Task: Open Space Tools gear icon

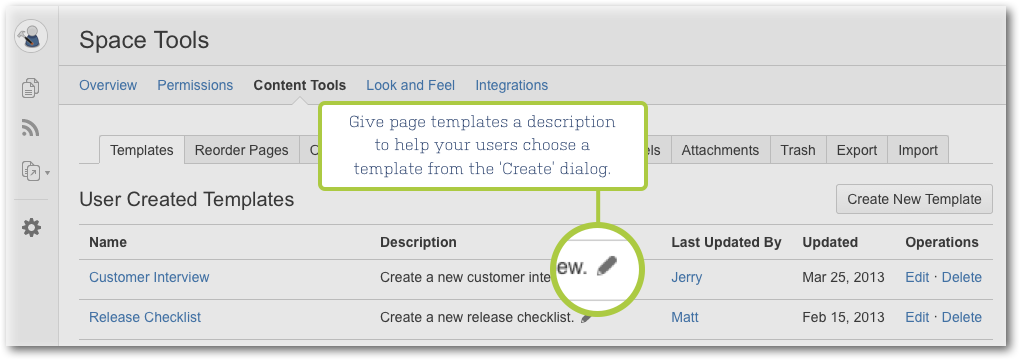Action: click(x=31, y=228)
